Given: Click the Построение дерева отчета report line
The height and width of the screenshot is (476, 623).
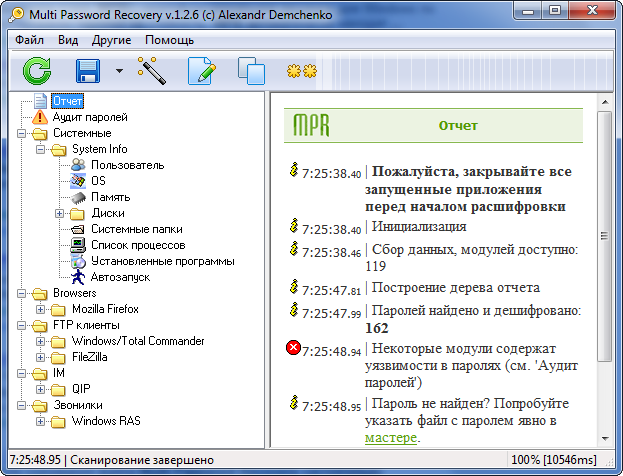Looking at the screenshot, I should pos(455,288).
